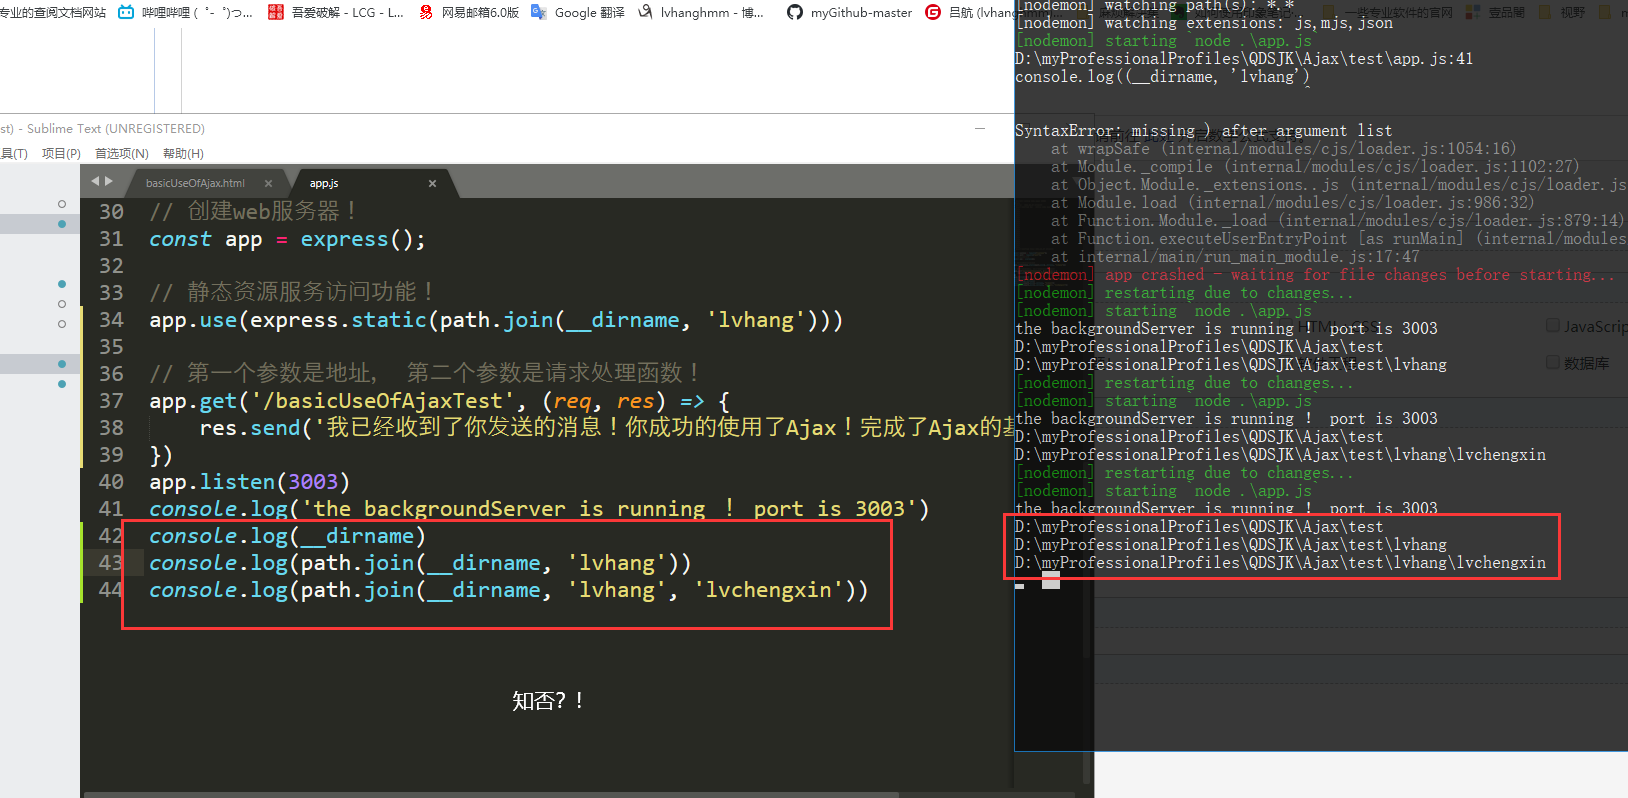This screenshot has height=798, width=1628.
Task: Open the myGithub-master bookmark
Action: tap(849, 13)
